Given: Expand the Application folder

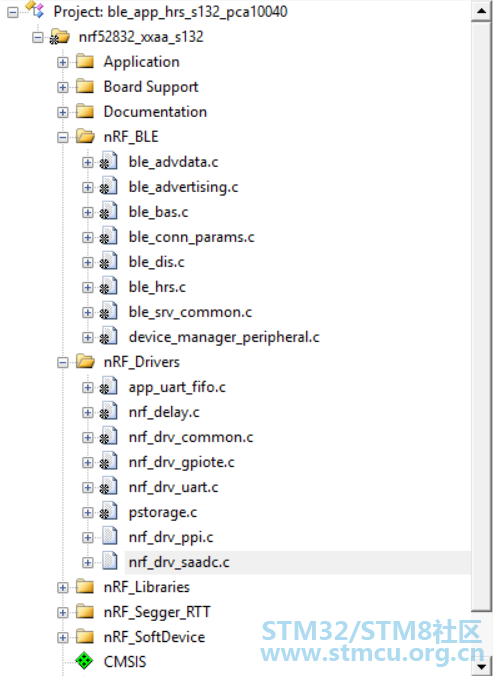Looking at the screenshot, I should coord(63,63).
